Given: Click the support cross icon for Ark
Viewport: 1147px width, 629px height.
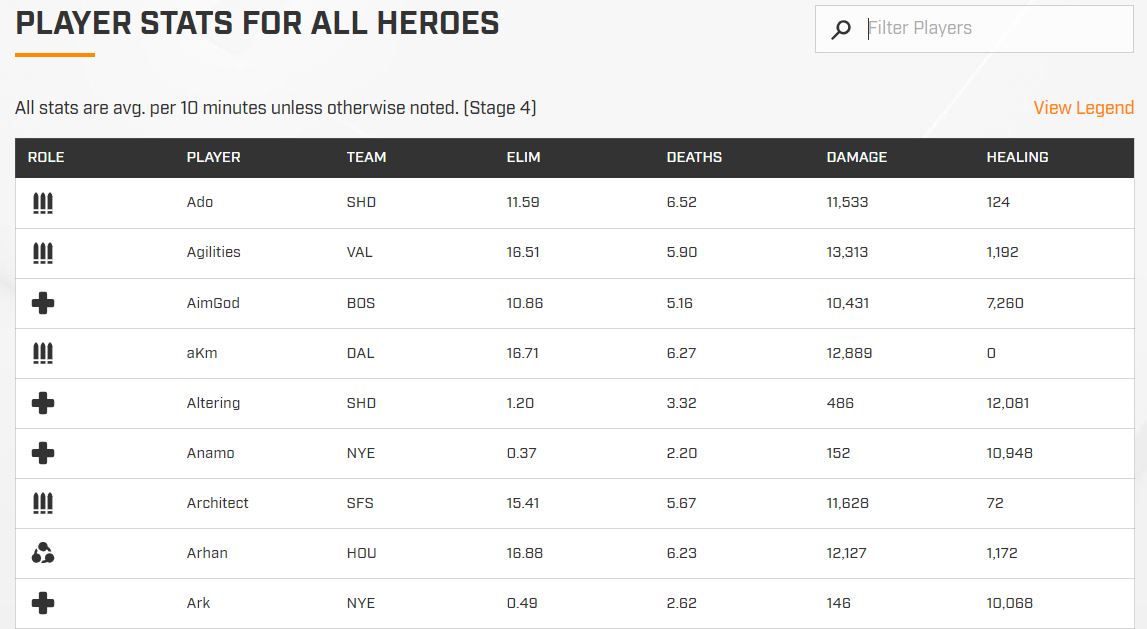Looking at the screenshot, I should click(43, 603).
